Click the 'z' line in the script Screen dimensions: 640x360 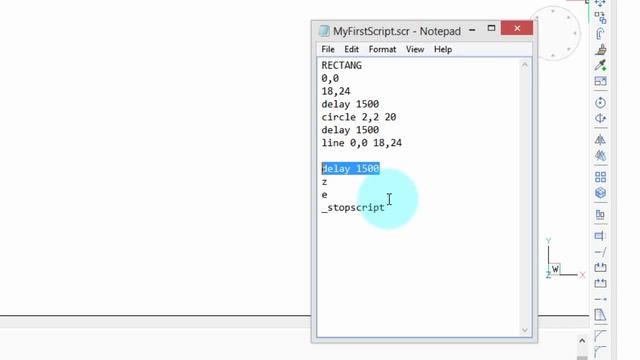tap(324, 182)
